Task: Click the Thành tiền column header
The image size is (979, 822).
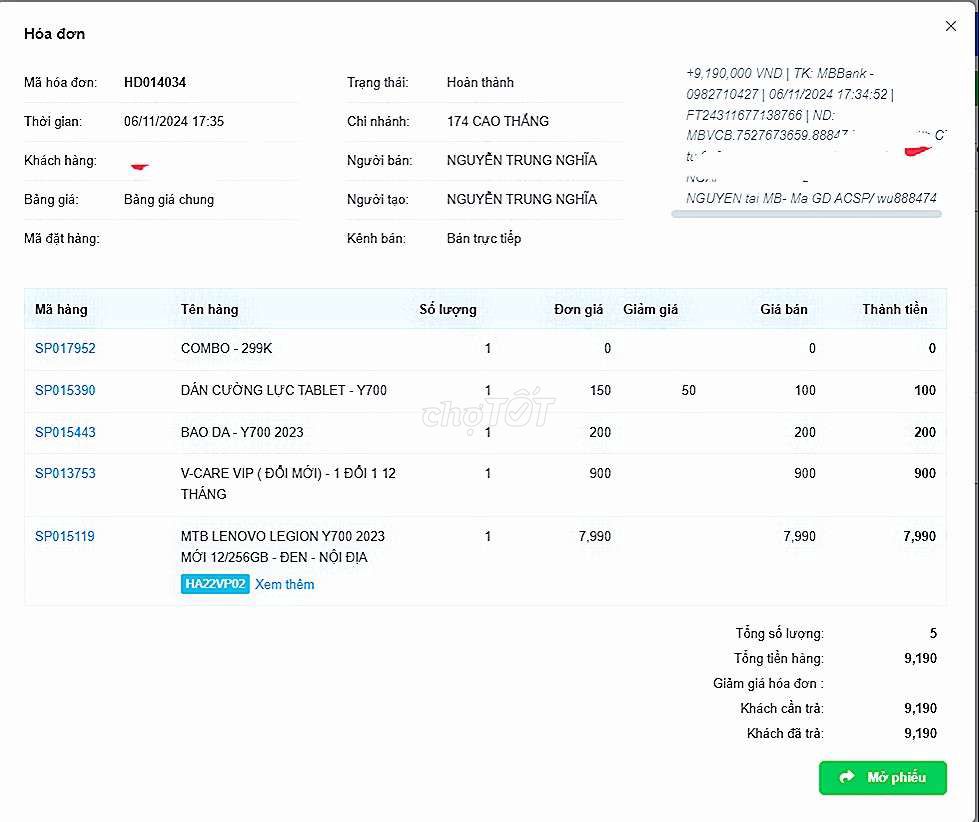Action: coord(895,309)
